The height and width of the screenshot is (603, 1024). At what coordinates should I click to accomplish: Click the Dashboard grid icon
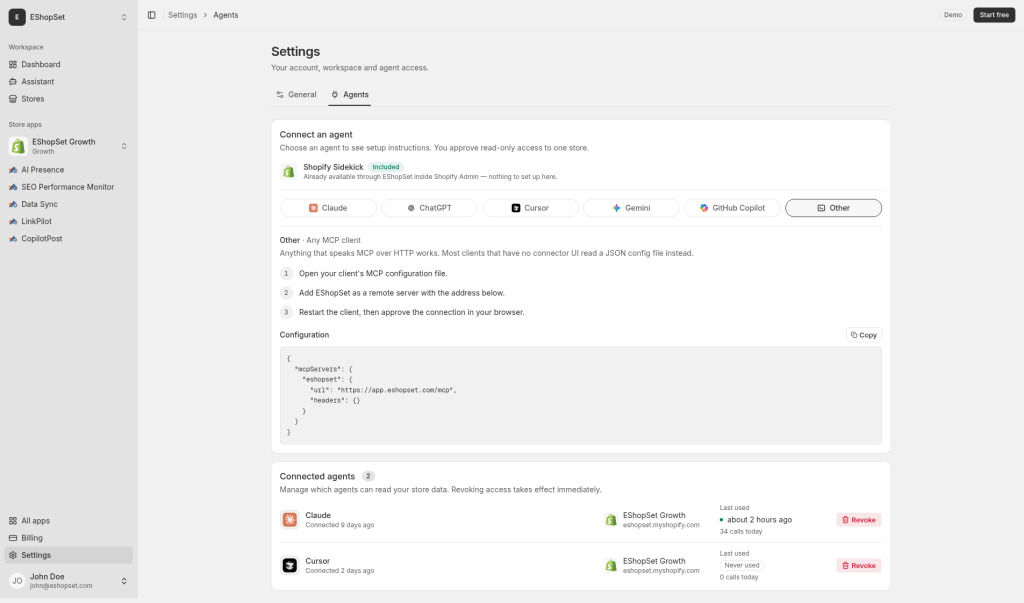pyautogui.click(x=13, y=64)
